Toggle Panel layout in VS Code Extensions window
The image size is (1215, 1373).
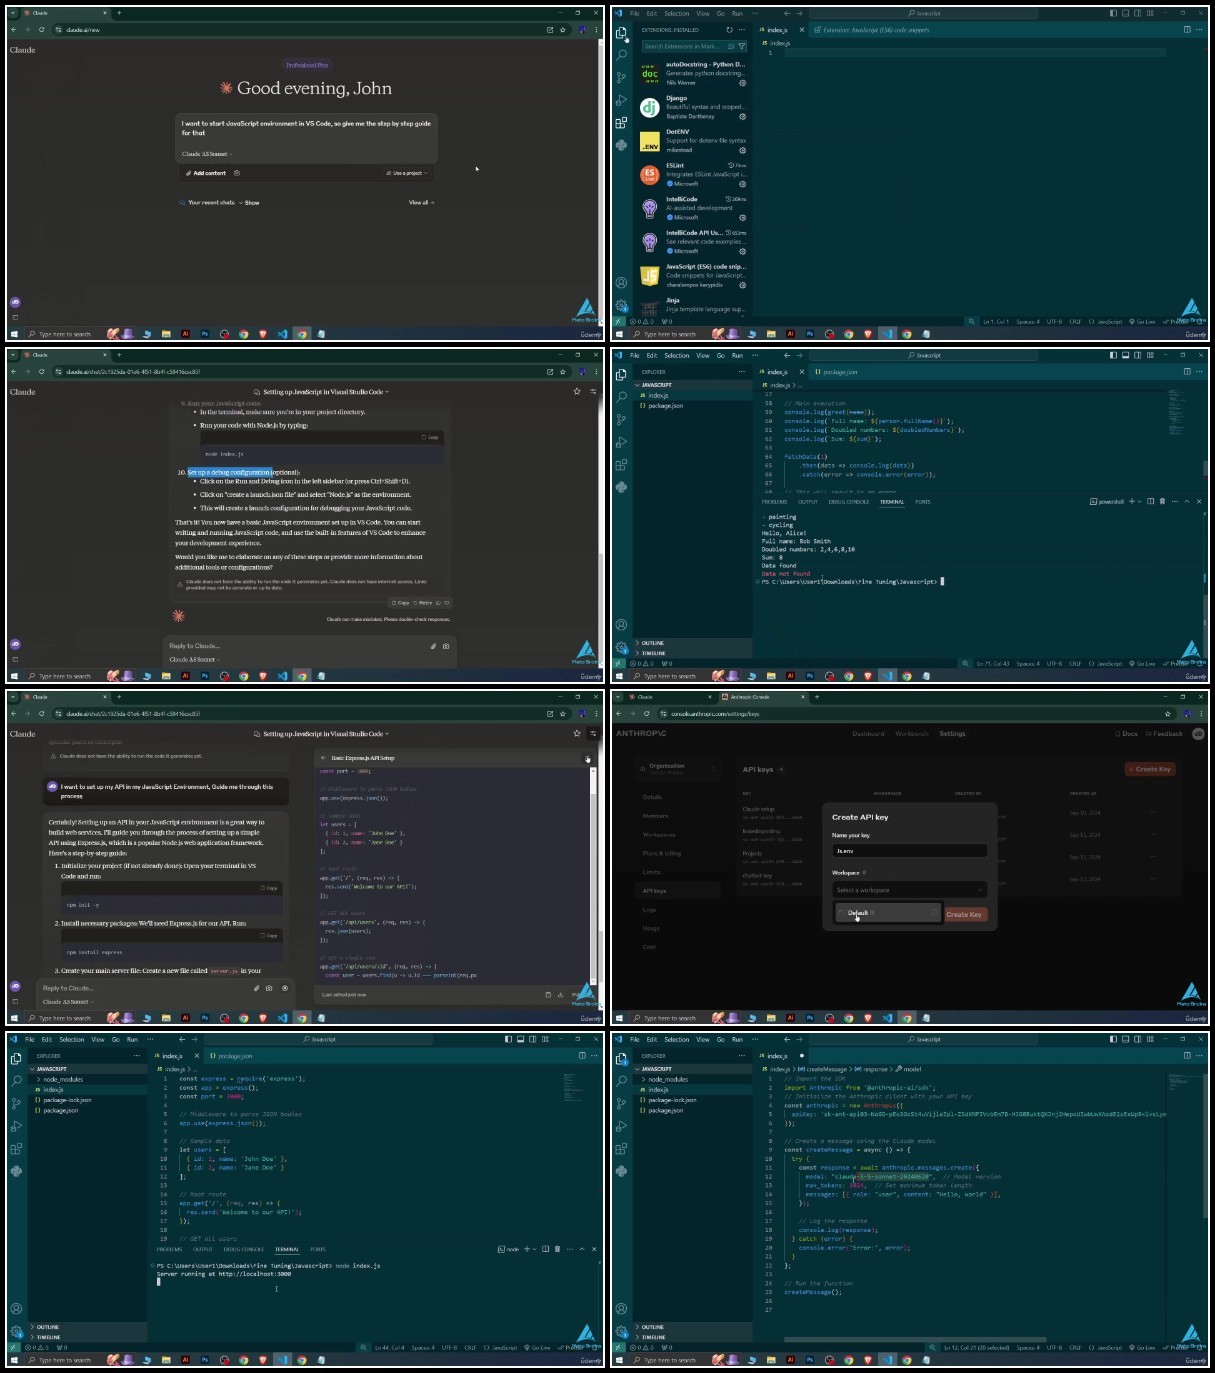[x=1125, y=14]
